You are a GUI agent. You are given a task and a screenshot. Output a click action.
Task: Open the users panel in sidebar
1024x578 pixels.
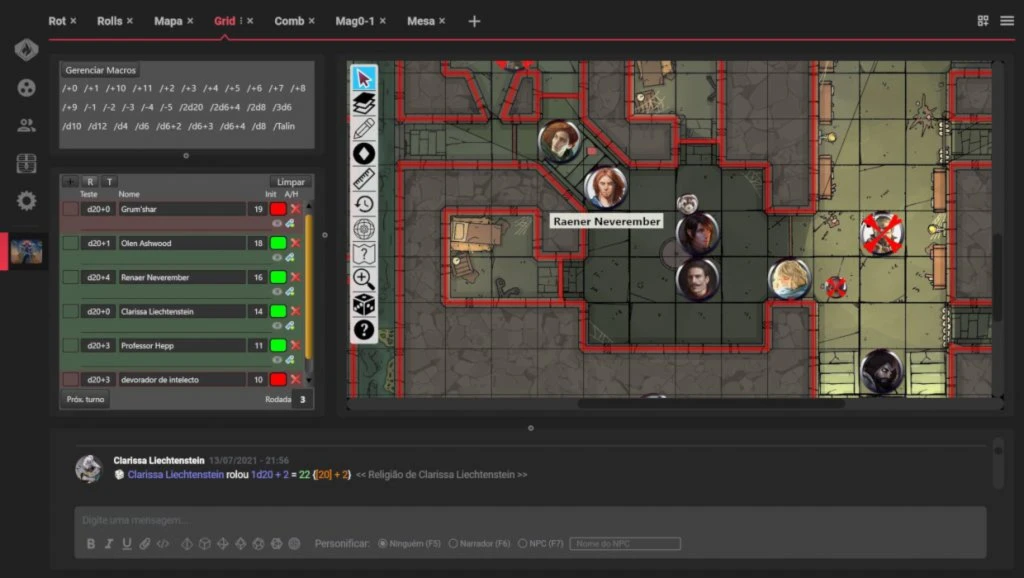click(x=26, y=125)
